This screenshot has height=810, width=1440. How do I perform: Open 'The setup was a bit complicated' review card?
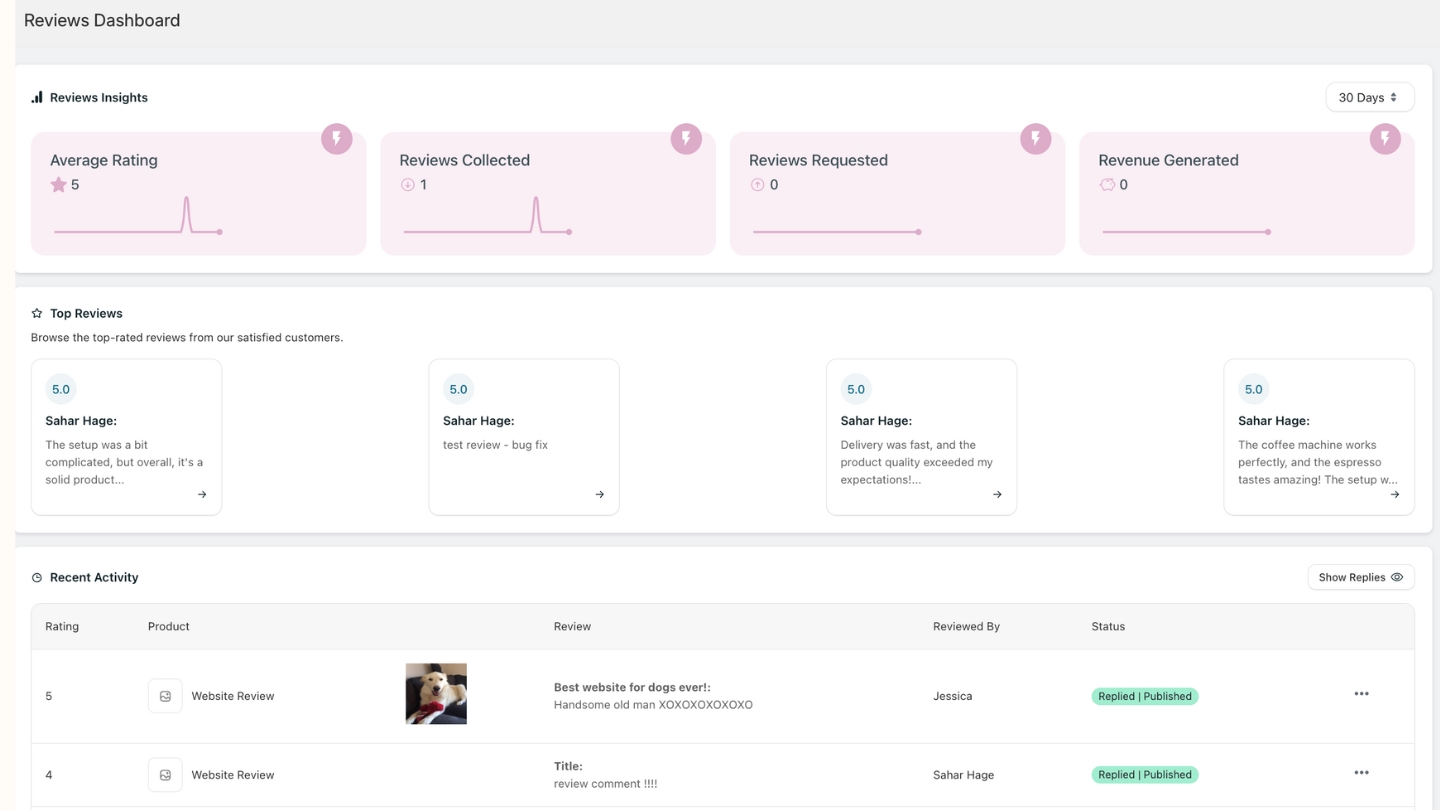coord(126,437)
